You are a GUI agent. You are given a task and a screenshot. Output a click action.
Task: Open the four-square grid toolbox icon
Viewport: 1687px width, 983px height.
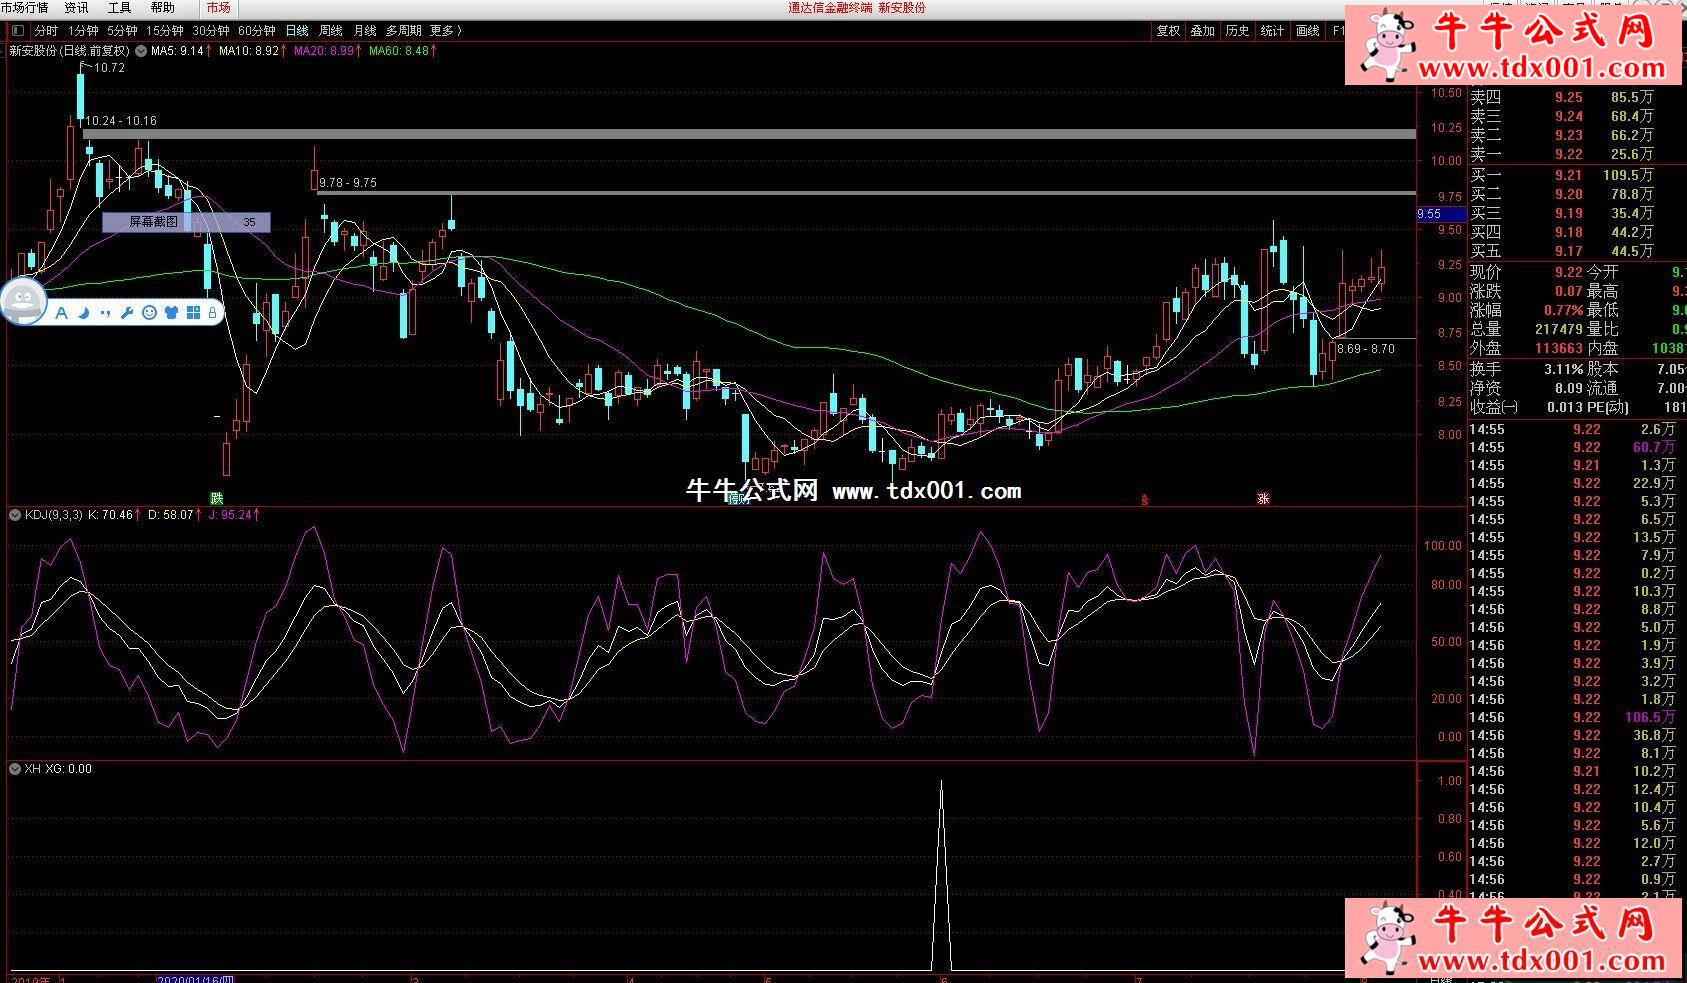[x=193, y=313]
